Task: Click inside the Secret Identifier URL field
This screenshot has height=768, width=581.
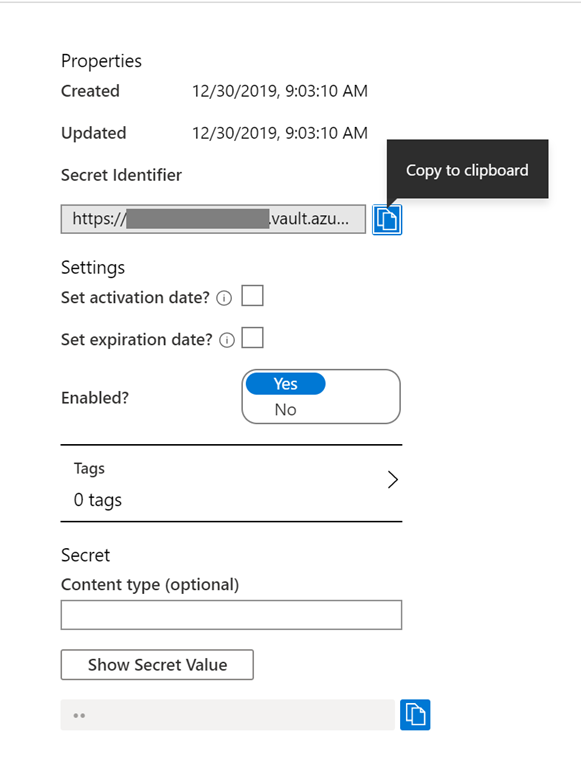Action: pos(213,219)
